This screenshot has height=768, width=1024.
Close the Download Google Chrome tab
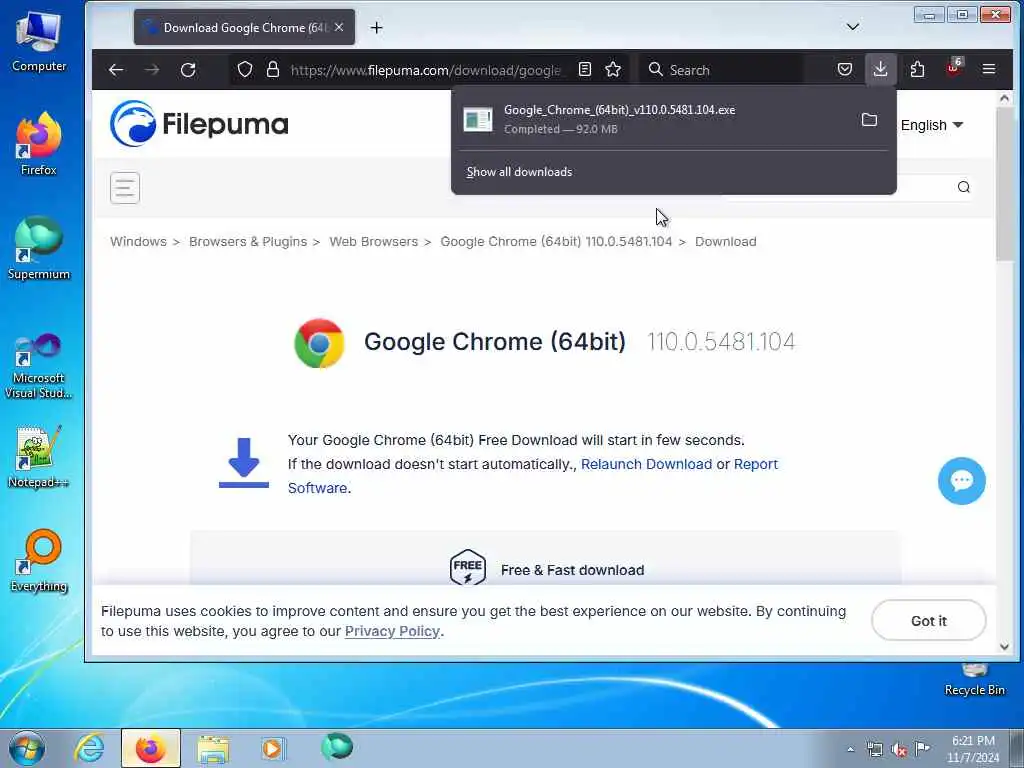[339, 27]
